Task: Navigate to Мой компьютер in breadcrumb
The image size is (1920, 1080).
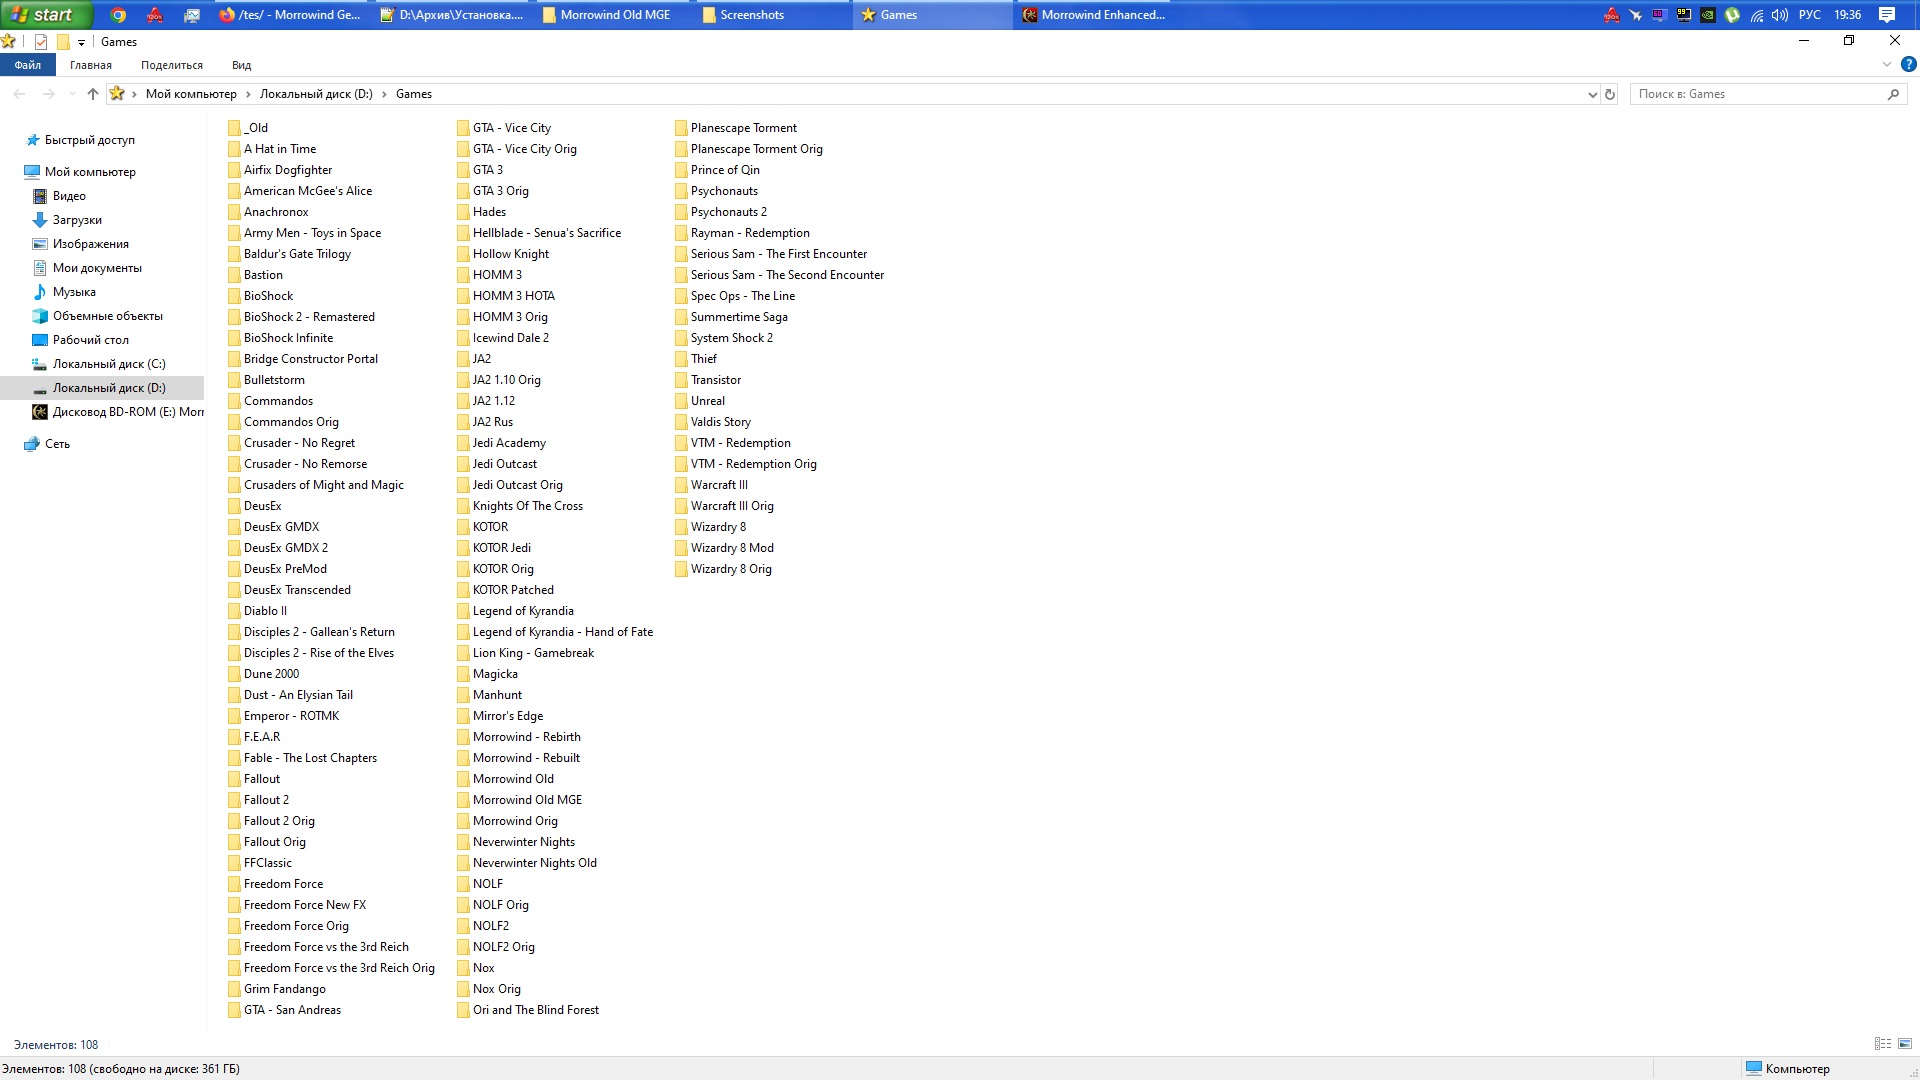Action: pyautogui.click(x=191, y=94)
